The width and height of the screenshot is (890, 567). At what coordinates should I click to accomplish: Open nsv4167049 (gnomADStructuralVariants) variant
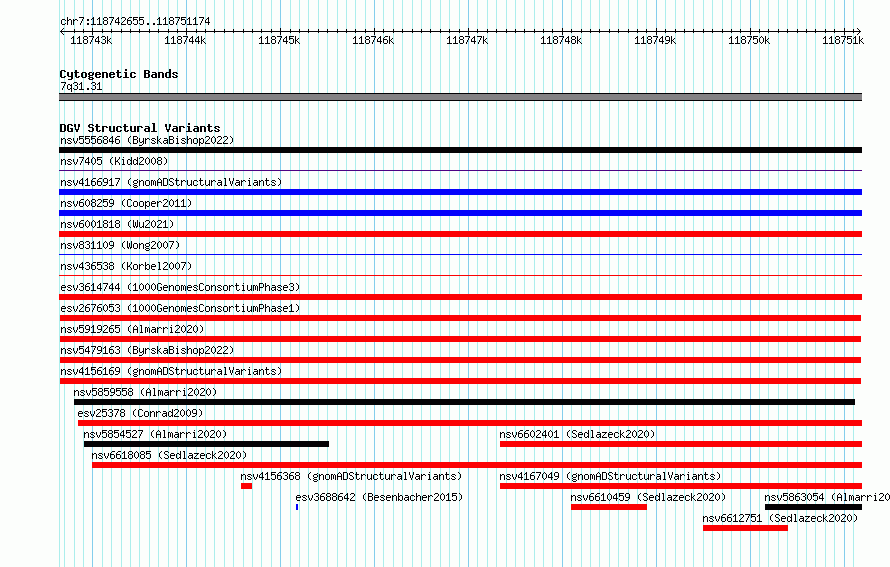(x=610, y=476)
